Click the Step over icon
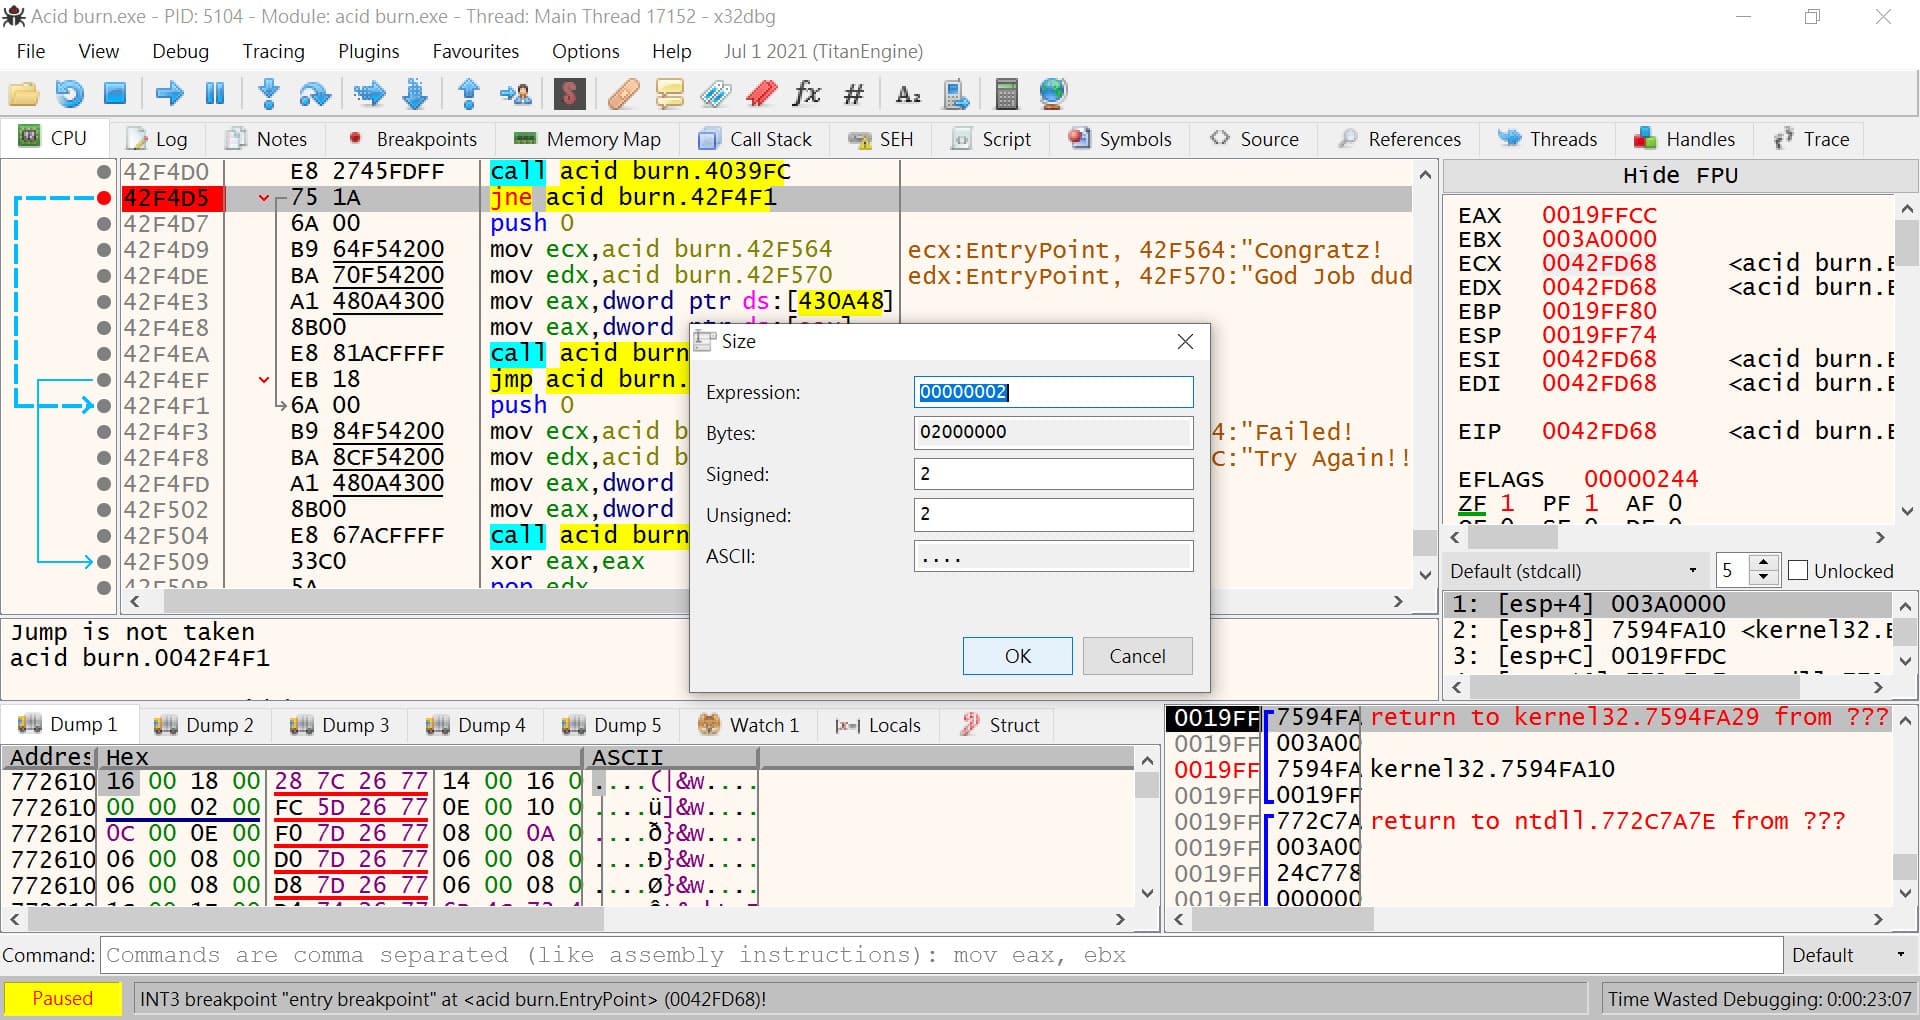The image size is (1920, 1020). pyautogui.click(x=315, y=94)
